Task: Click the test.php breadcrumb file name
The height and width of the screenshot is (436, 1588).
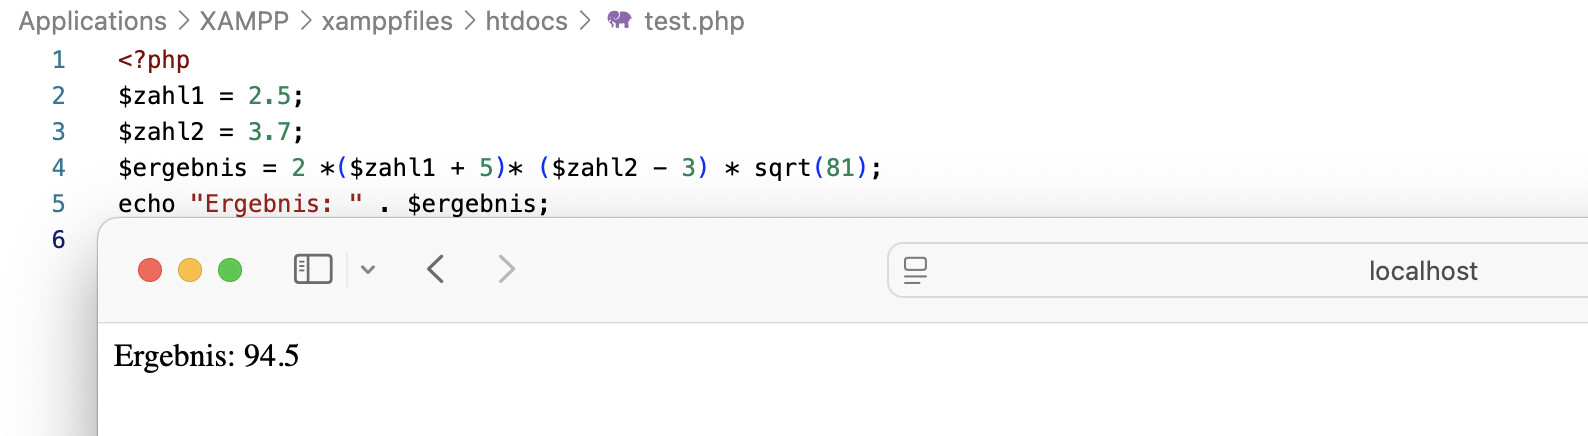Action: 694,21
